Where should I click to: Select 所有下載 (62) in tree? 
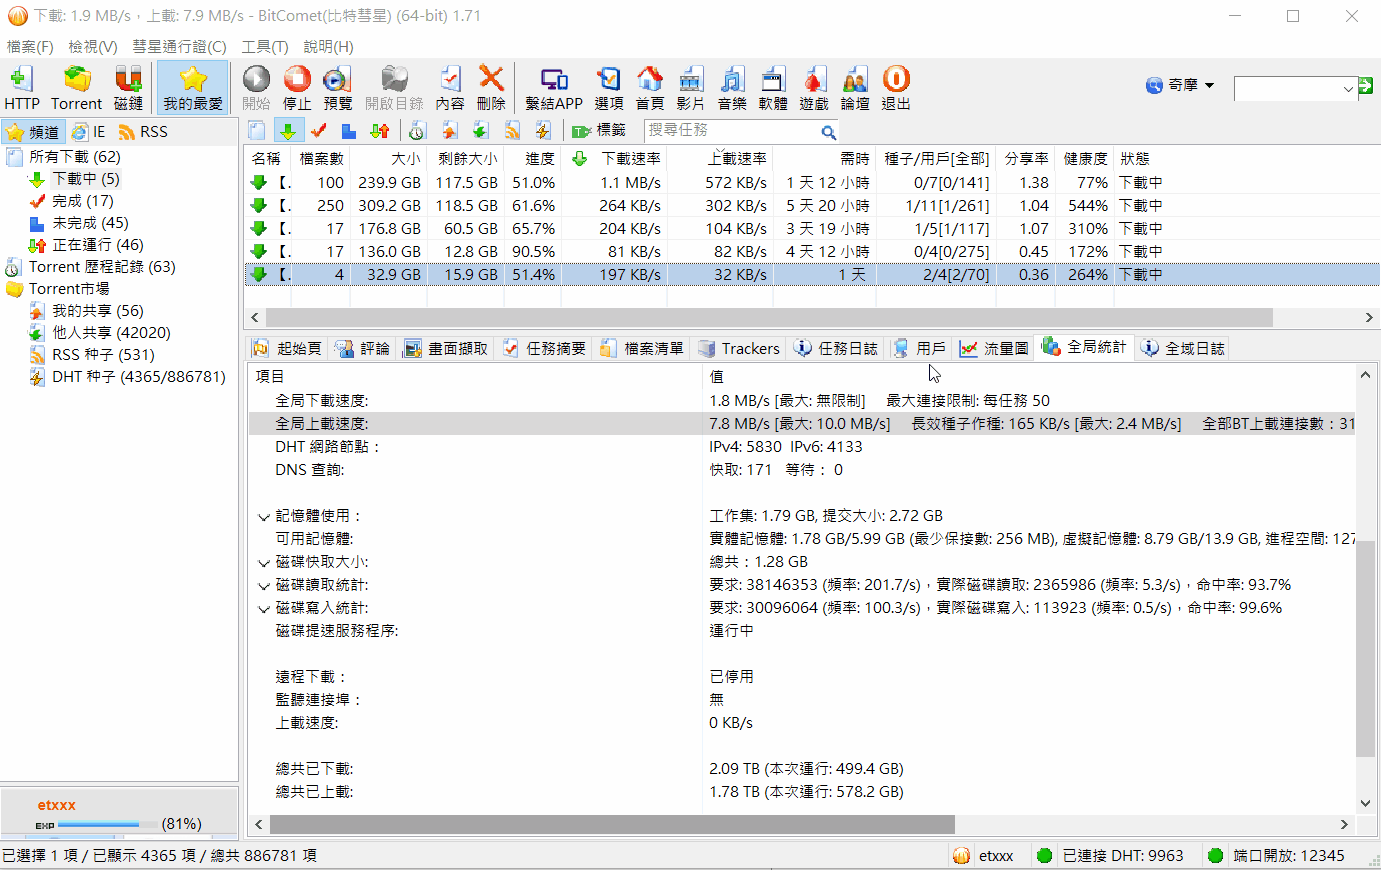(x=74, y=157)
